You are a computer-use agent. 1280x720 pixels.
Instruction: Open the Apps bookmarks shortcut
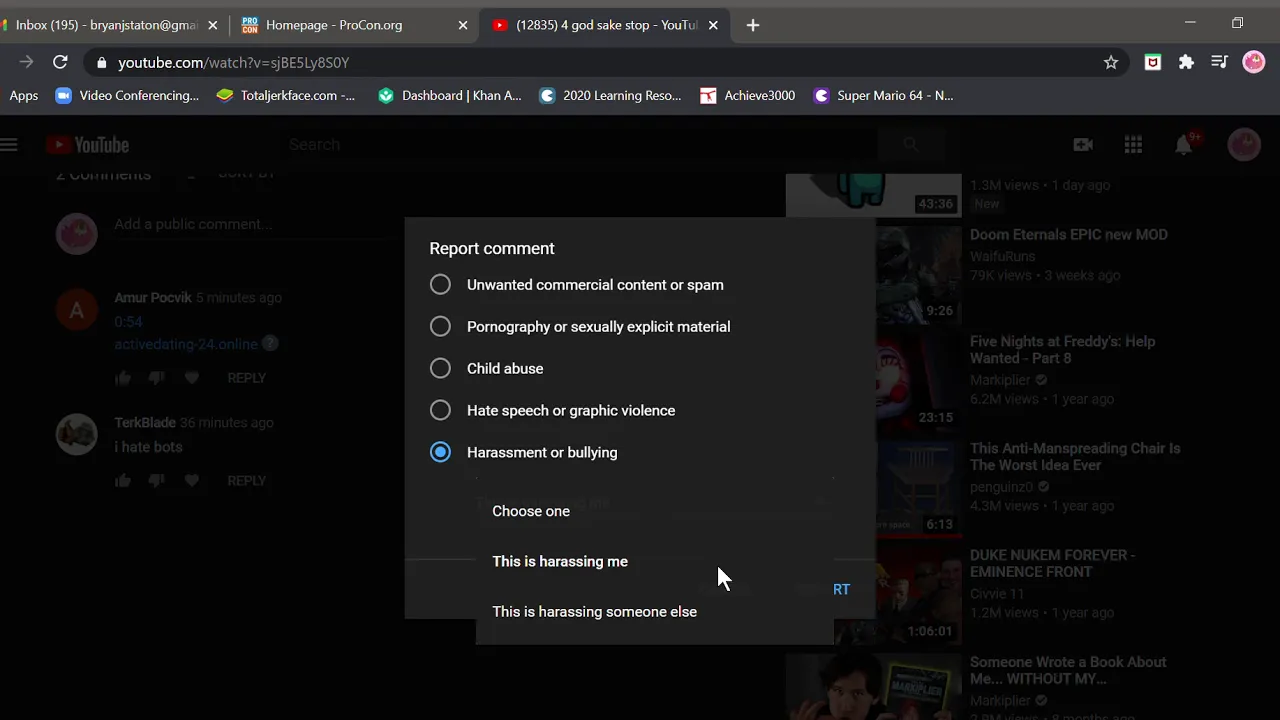(x=24, y=95)
